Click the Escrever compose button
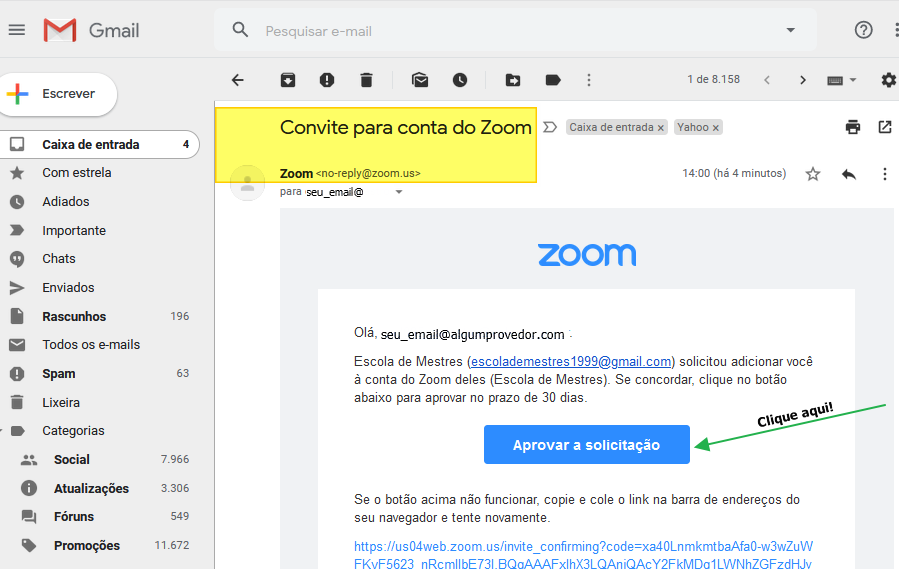899x569 pixels. click(58, 94)
